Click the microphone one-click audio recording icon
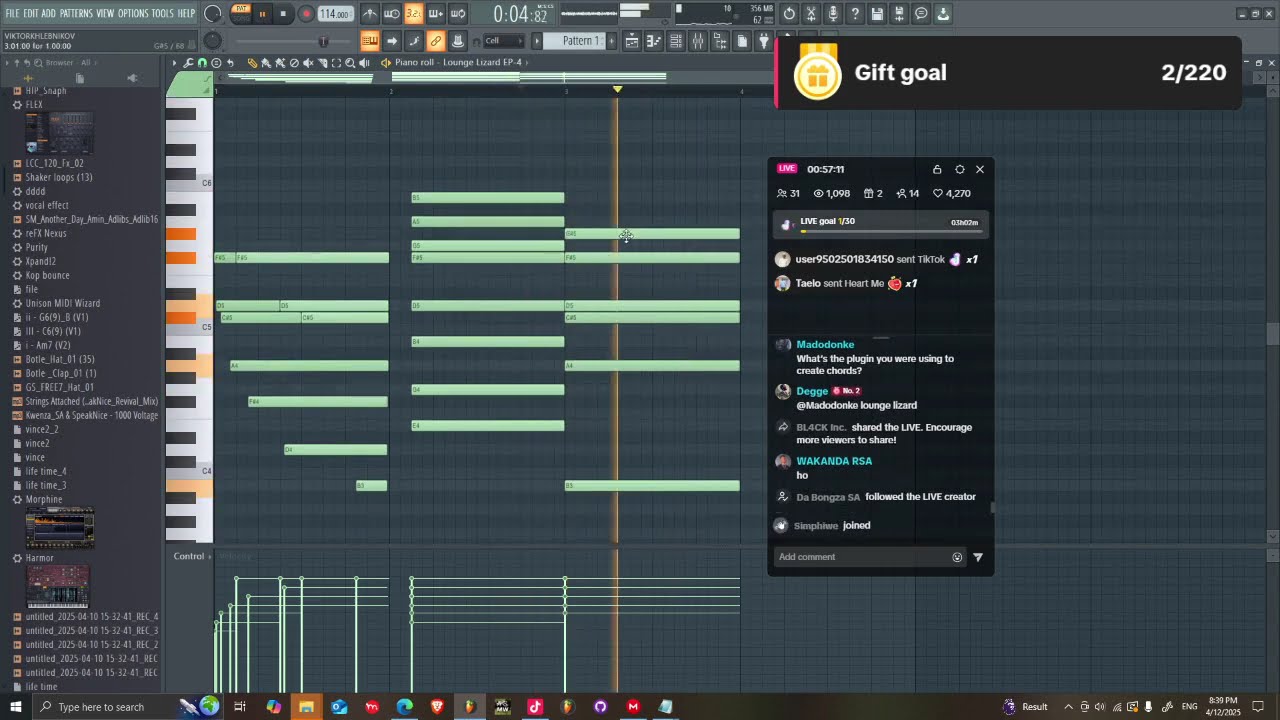This screenshot has width=1280, height=720. (x=833, y=14)
